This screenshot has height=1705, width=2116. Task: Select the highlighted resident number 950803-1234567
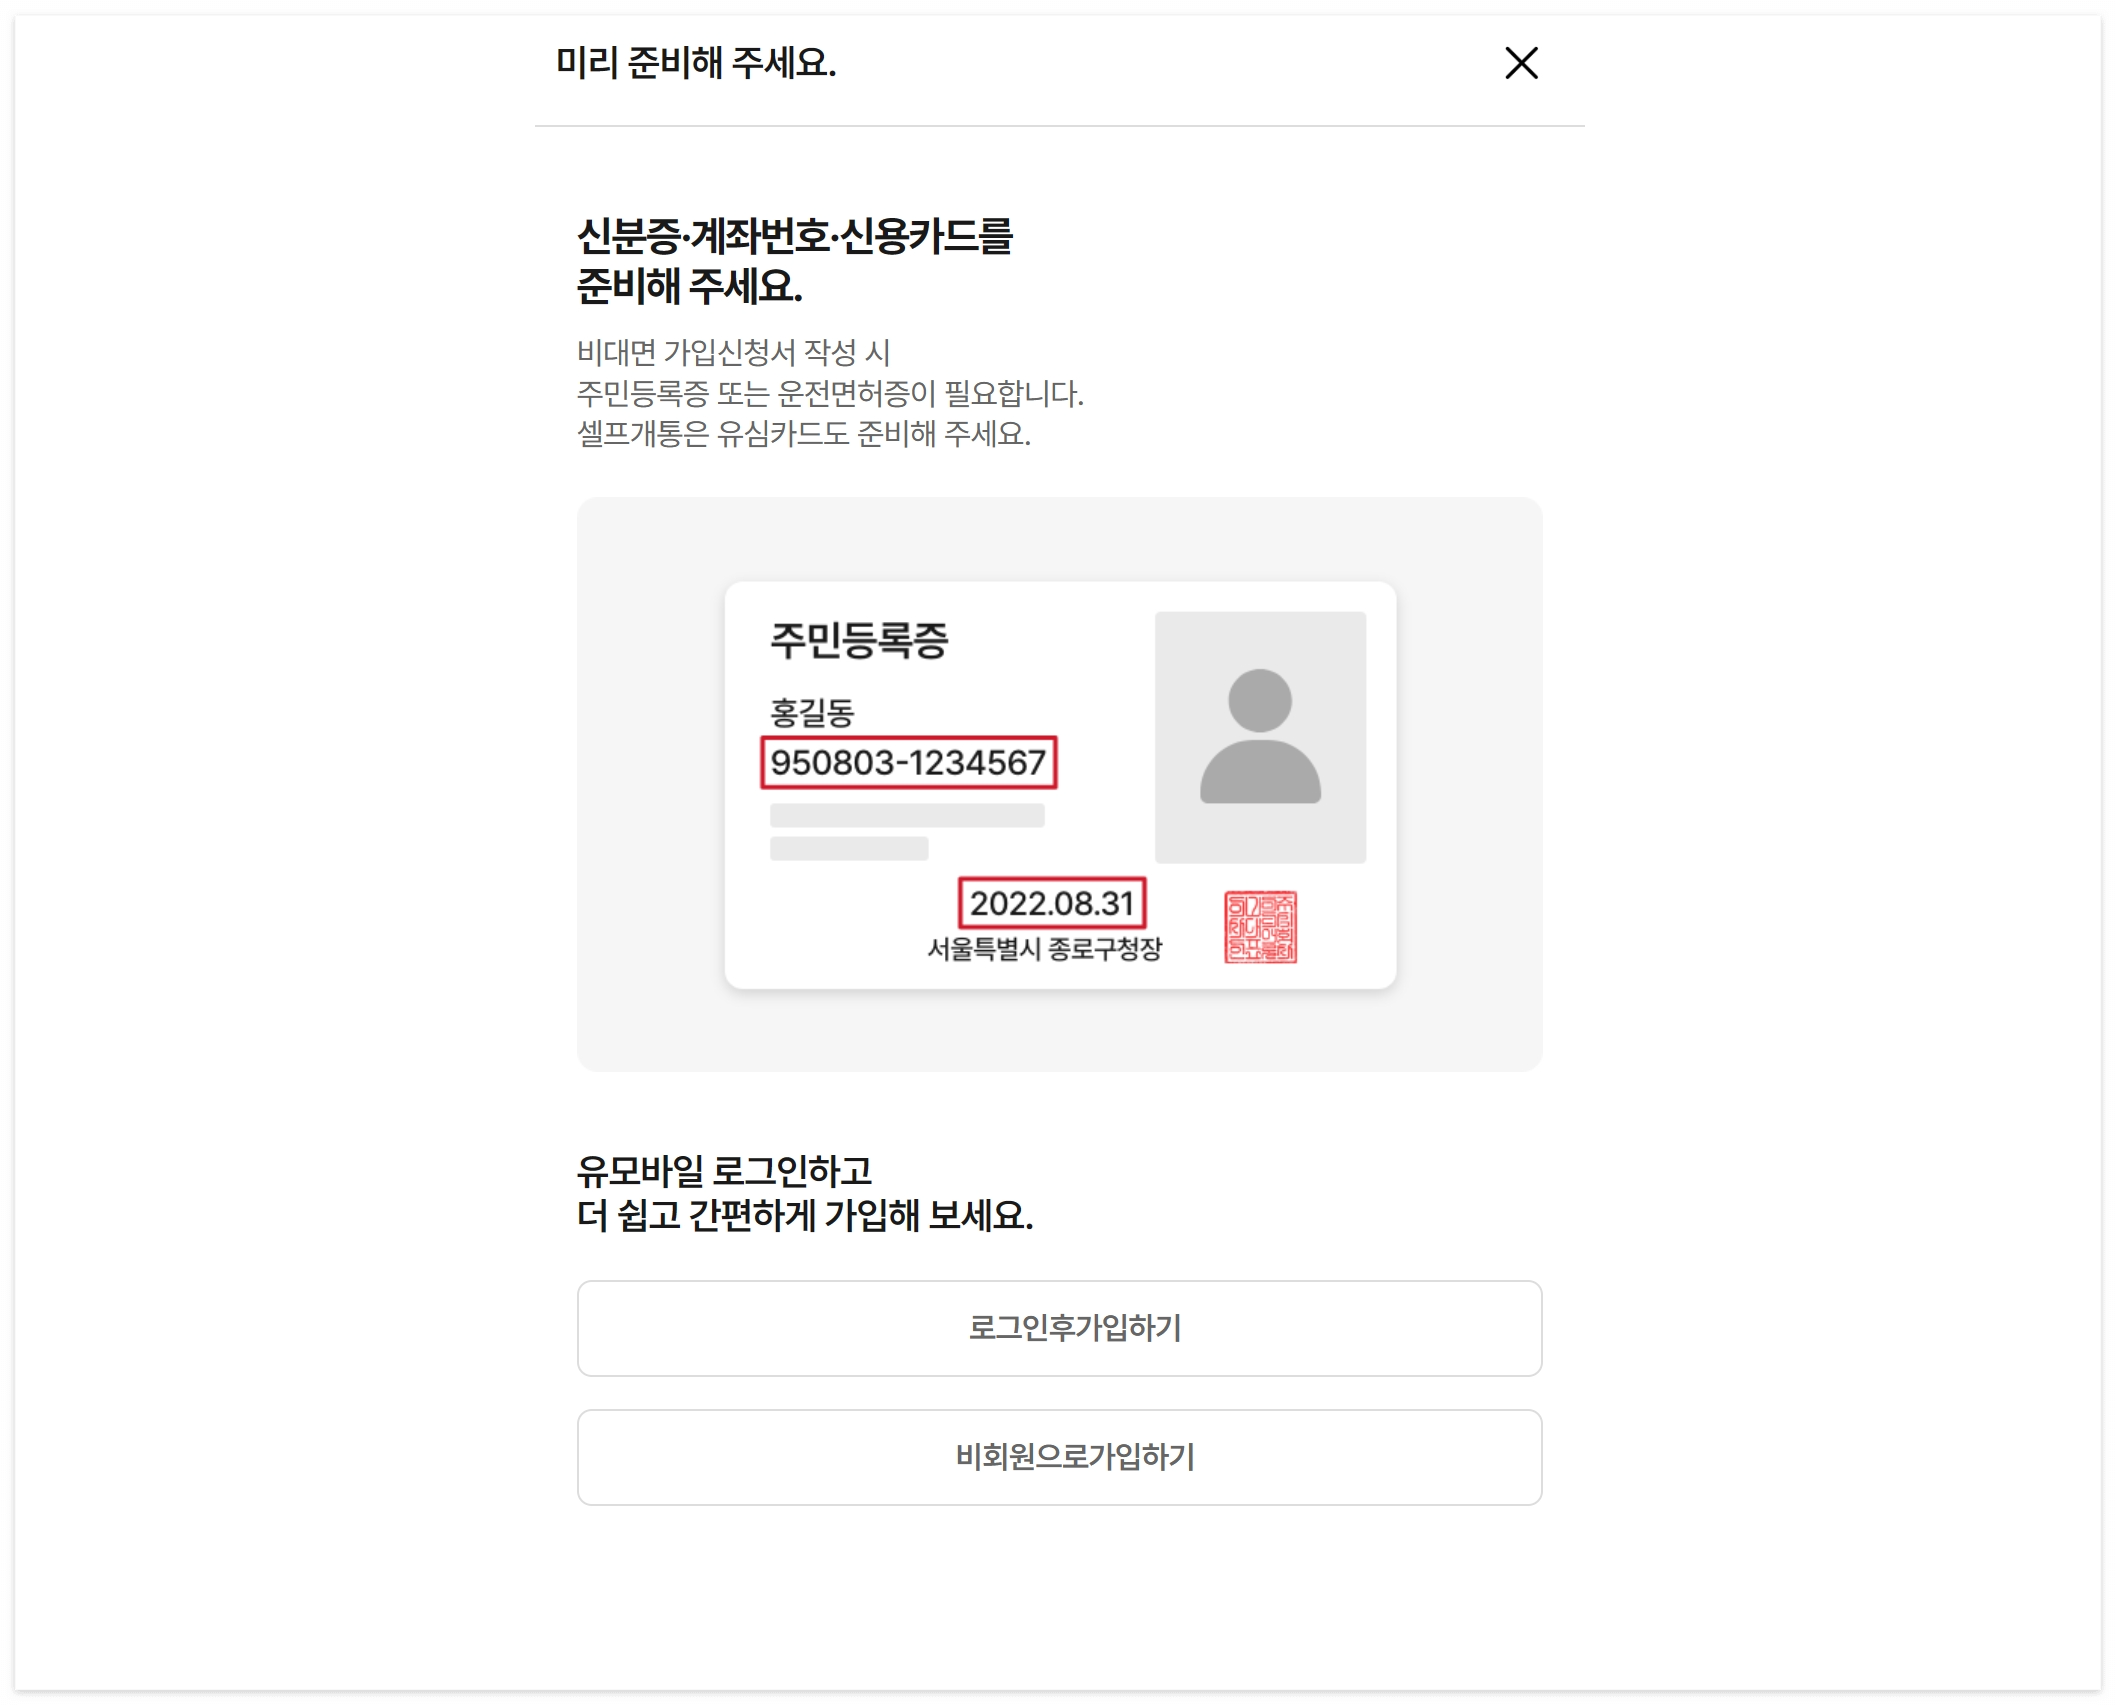[907, 763]
